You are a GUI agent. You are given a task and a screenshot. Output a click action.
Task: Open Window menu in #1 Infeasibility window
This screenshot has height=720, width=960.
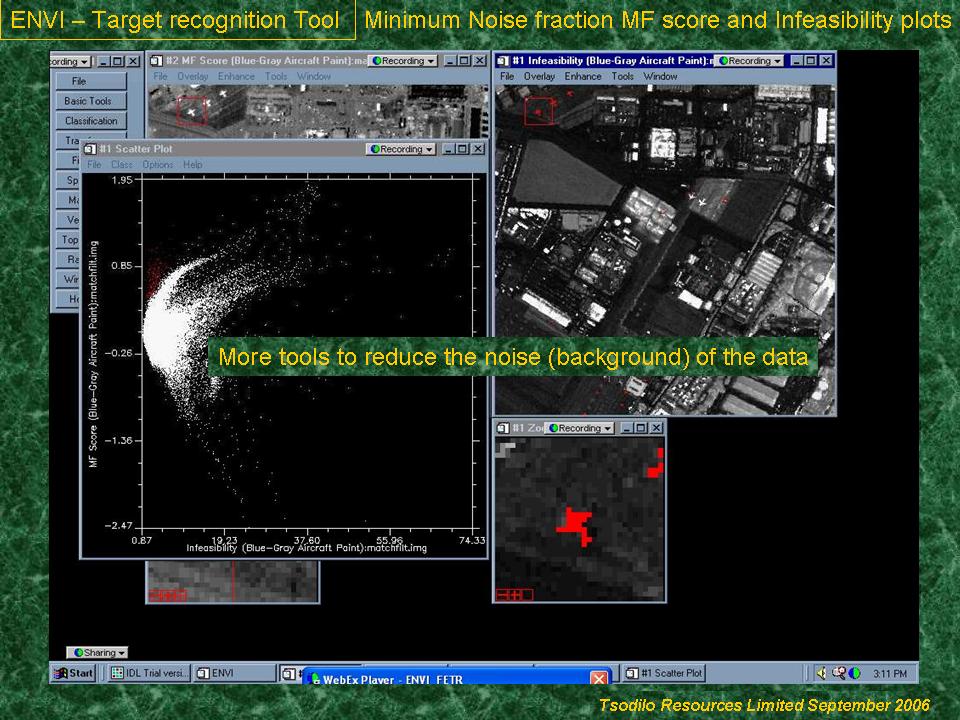point(660,77)
